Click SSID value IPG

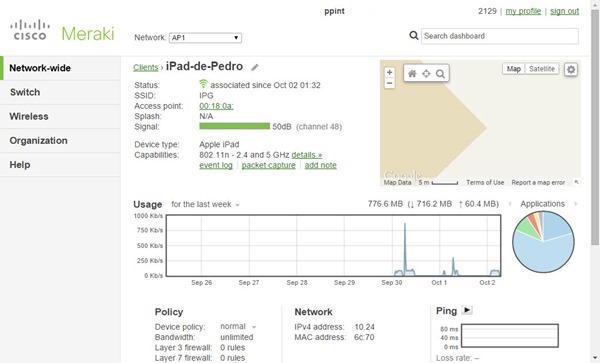tap(206, 96)
